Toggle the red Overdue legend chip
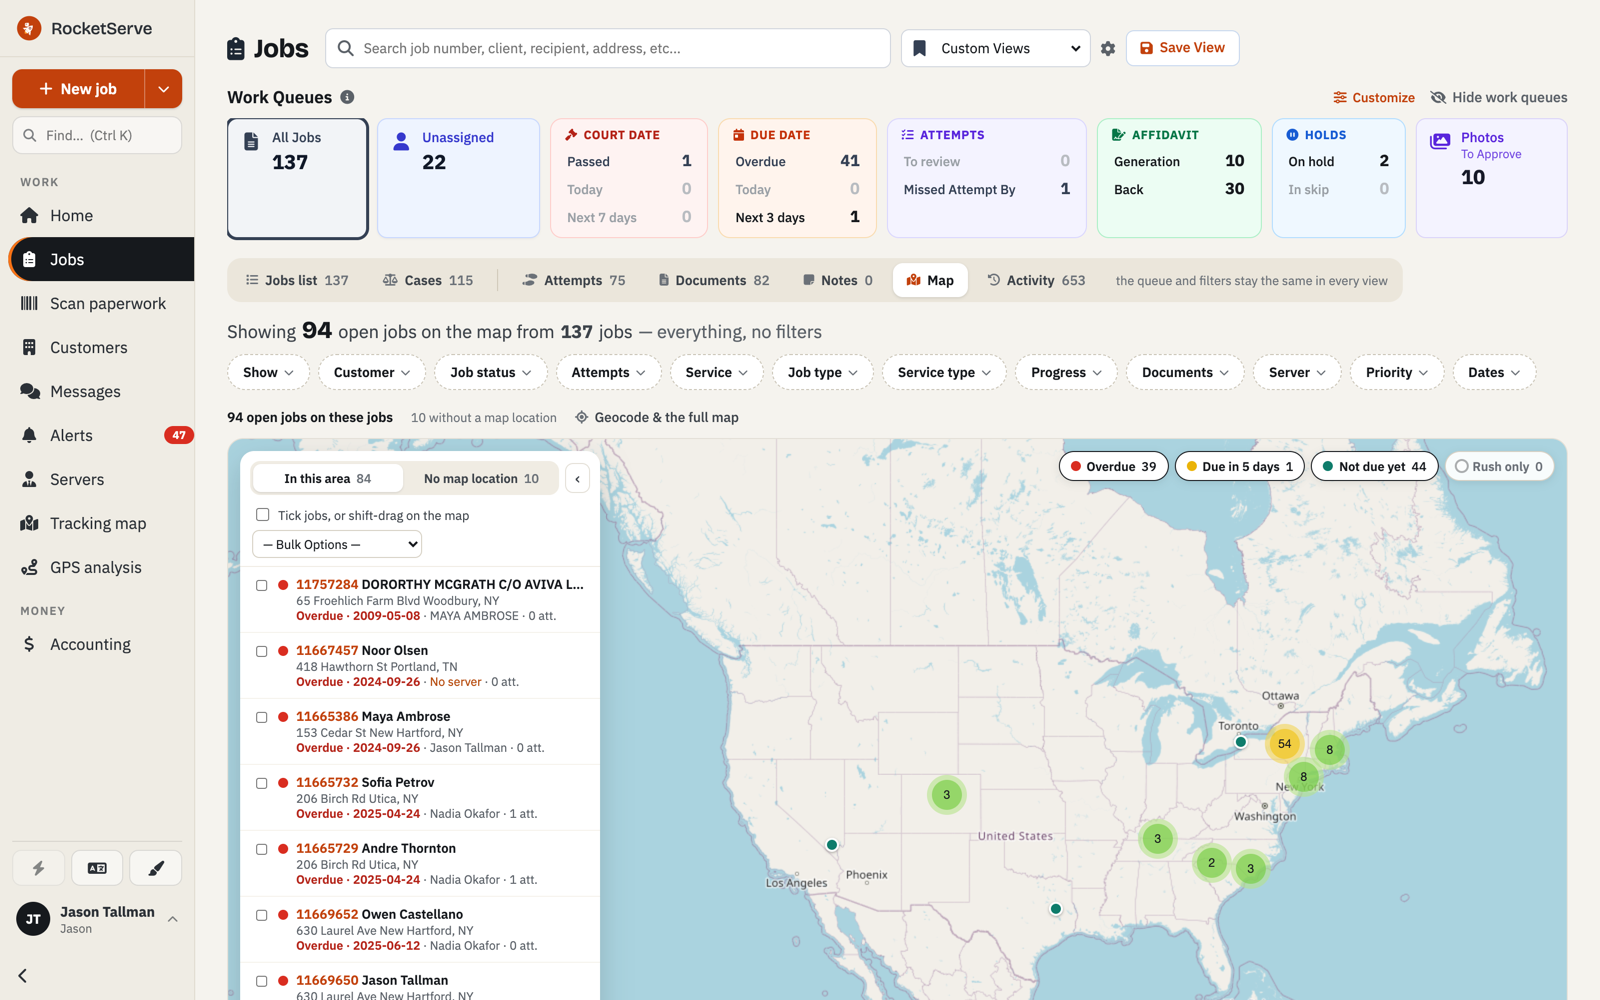The image size is (1600, 1000). tap(1113, 466)
